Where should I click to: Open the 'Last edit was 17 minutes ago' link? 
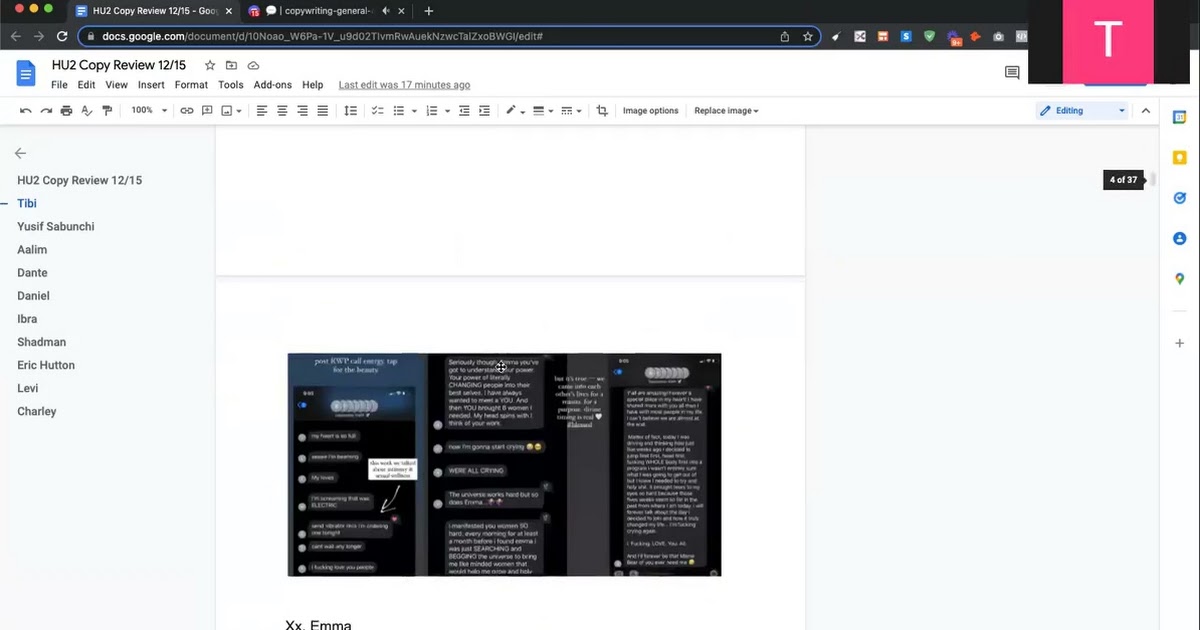point(404,85)
